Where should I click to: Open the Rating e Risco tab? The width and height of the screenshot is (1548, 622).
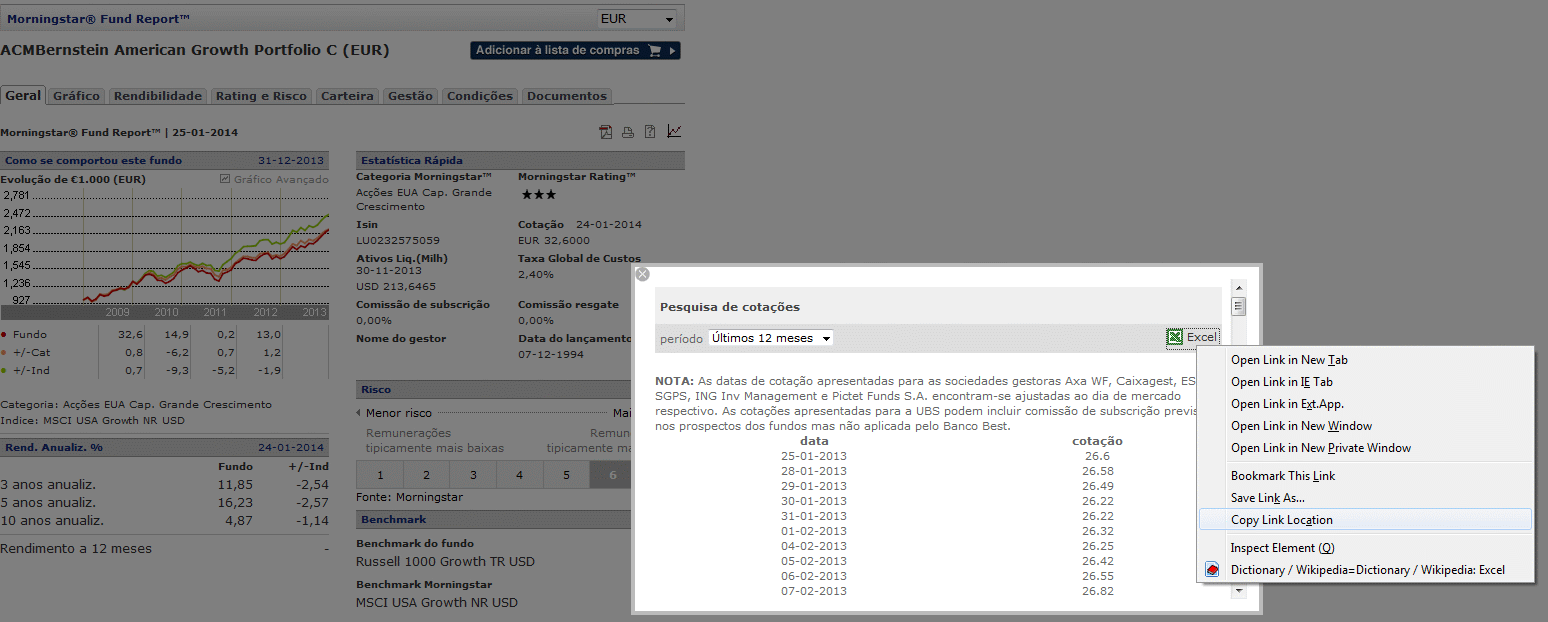pyautogui.click(x=261, y=96)
